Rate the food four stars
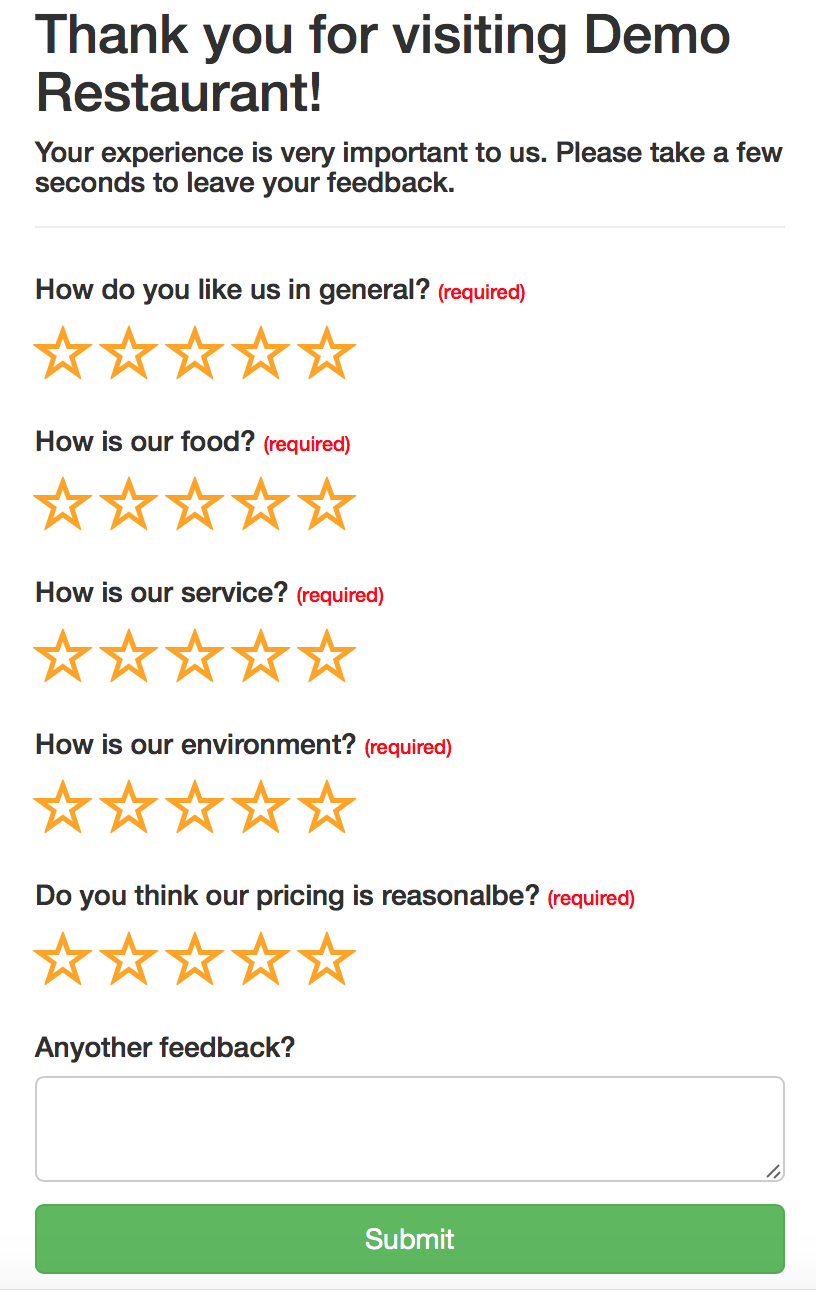The width and height of the screenshot is (816, 1290). (x=261, y=505)
